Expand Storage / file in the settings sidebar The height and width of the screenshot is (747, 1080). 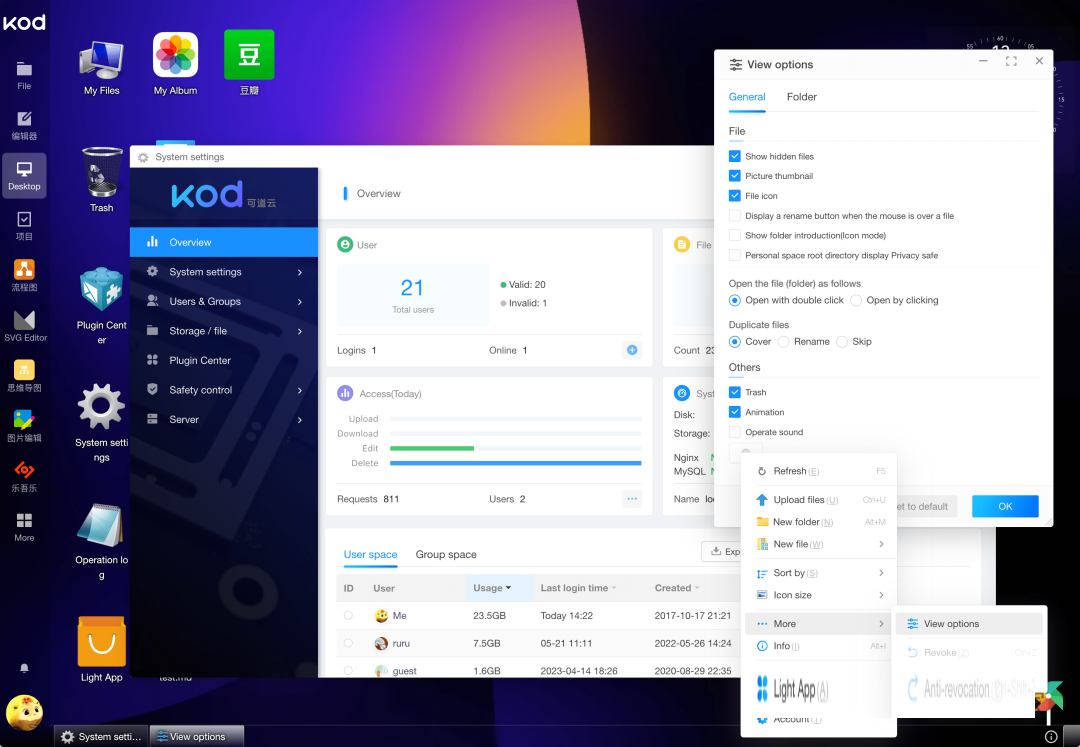224,331
